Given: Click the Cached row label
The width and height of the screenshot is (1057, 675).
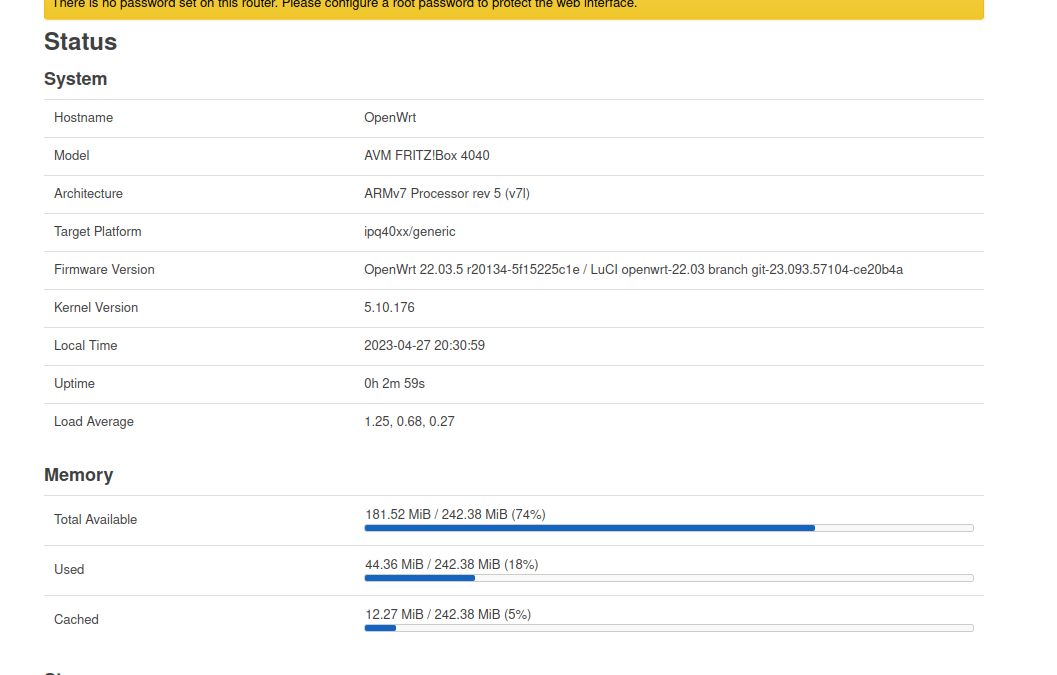Looking at the screenshot, I should click(x=76, y=620).
